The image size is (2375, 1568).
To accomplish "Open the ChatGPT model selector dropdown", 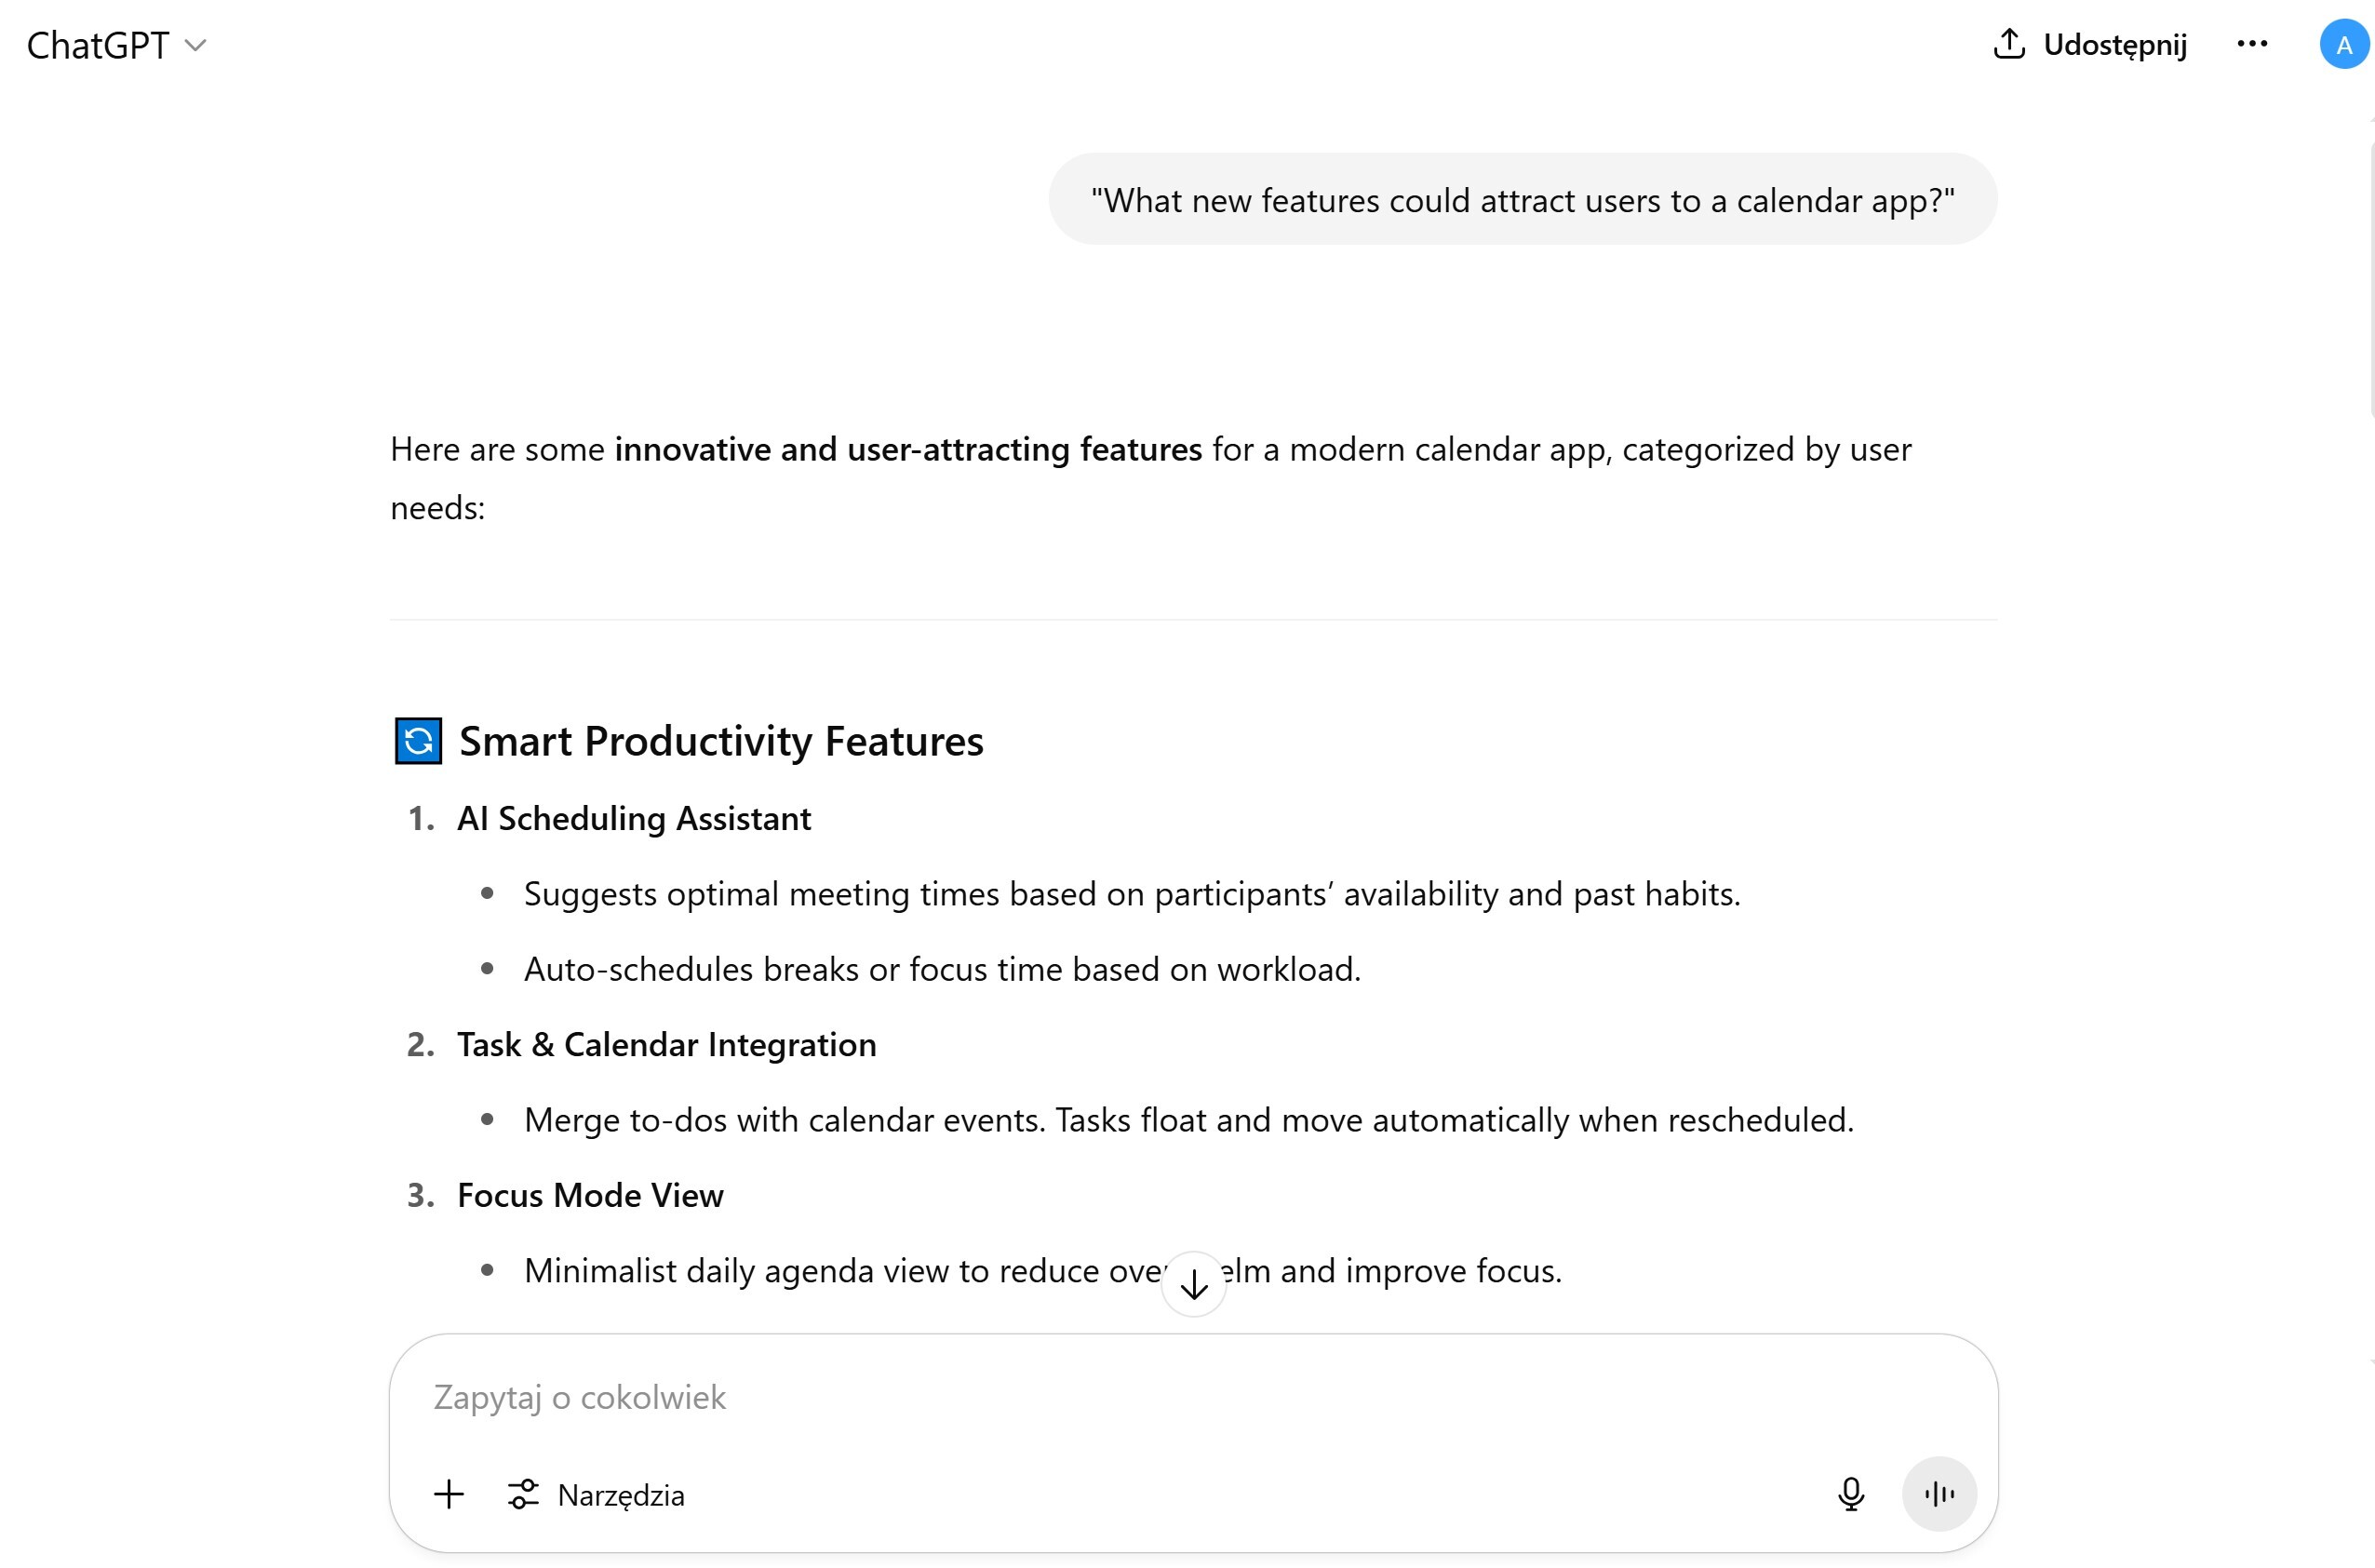I will pyautogui.click(x=116, y=45).
